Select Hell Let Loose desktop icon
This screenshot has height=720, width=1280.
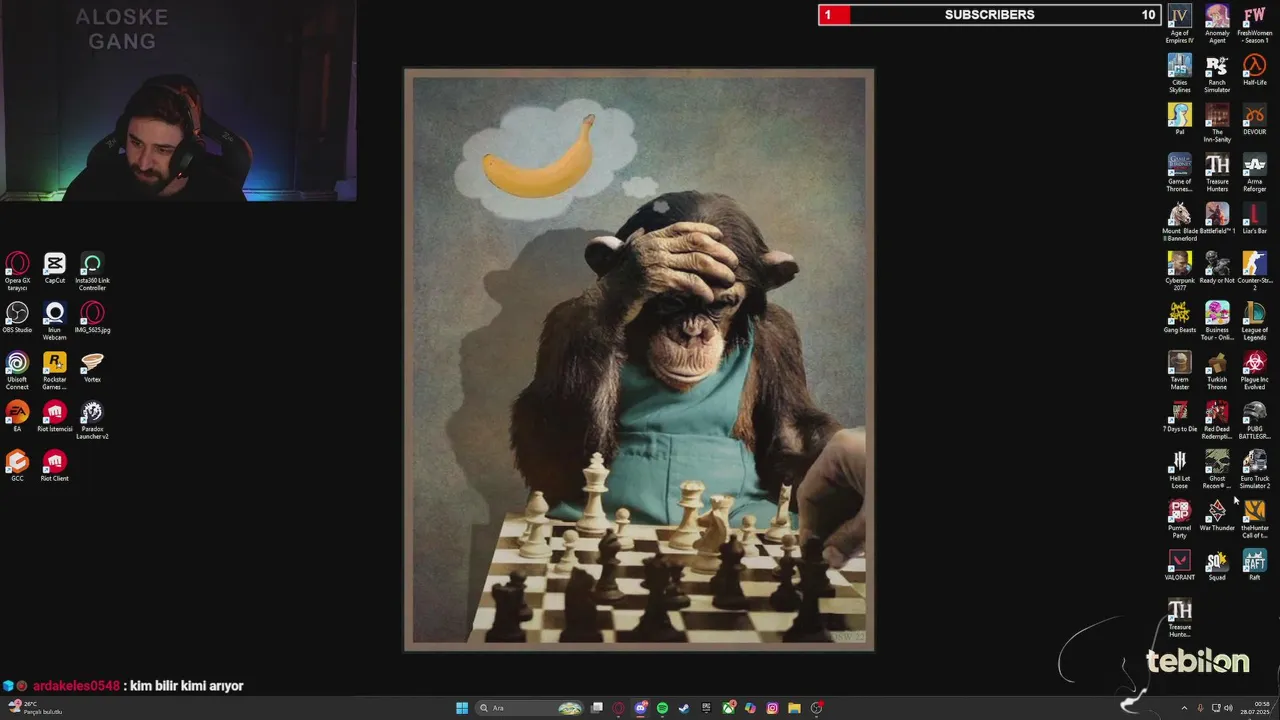[1180, 469]
